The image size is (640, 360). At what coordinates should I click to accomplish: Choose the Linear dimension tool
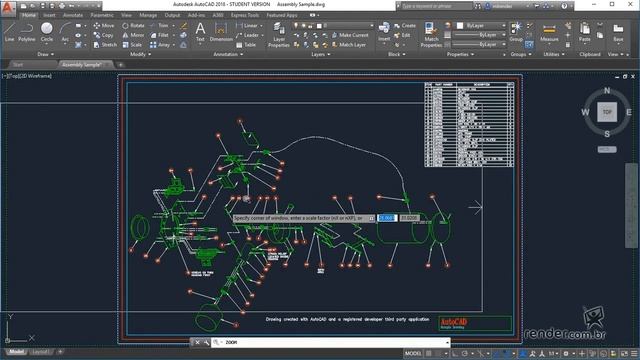(x=247, y=25)
